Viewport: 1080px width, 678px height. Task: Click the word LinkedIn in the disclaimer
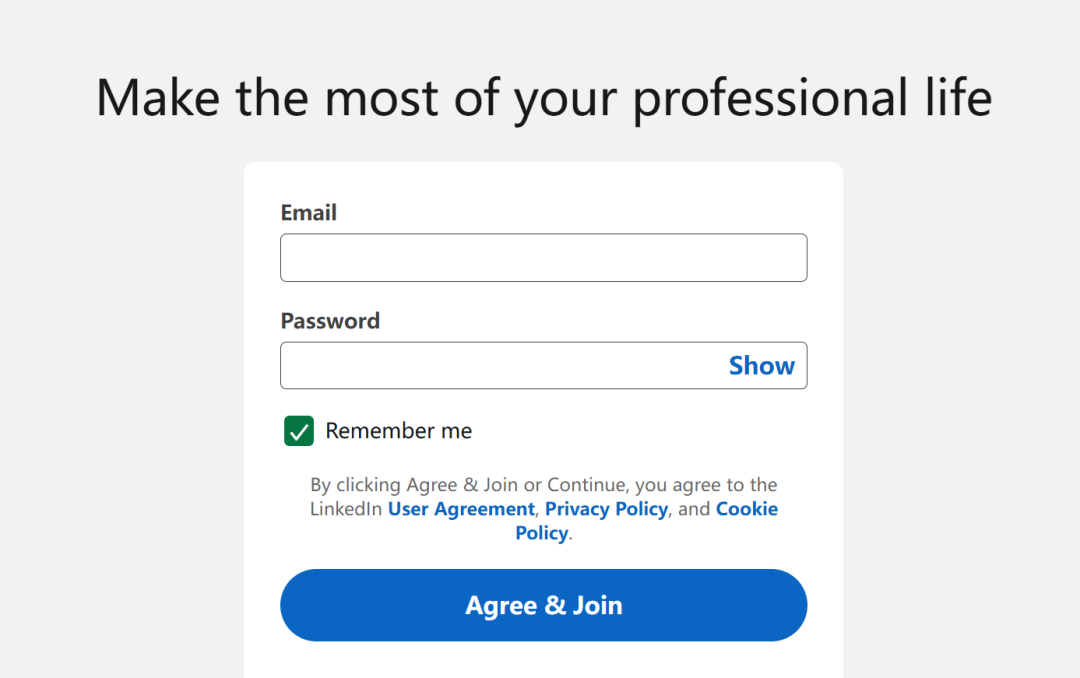click(x=346, y=509)
